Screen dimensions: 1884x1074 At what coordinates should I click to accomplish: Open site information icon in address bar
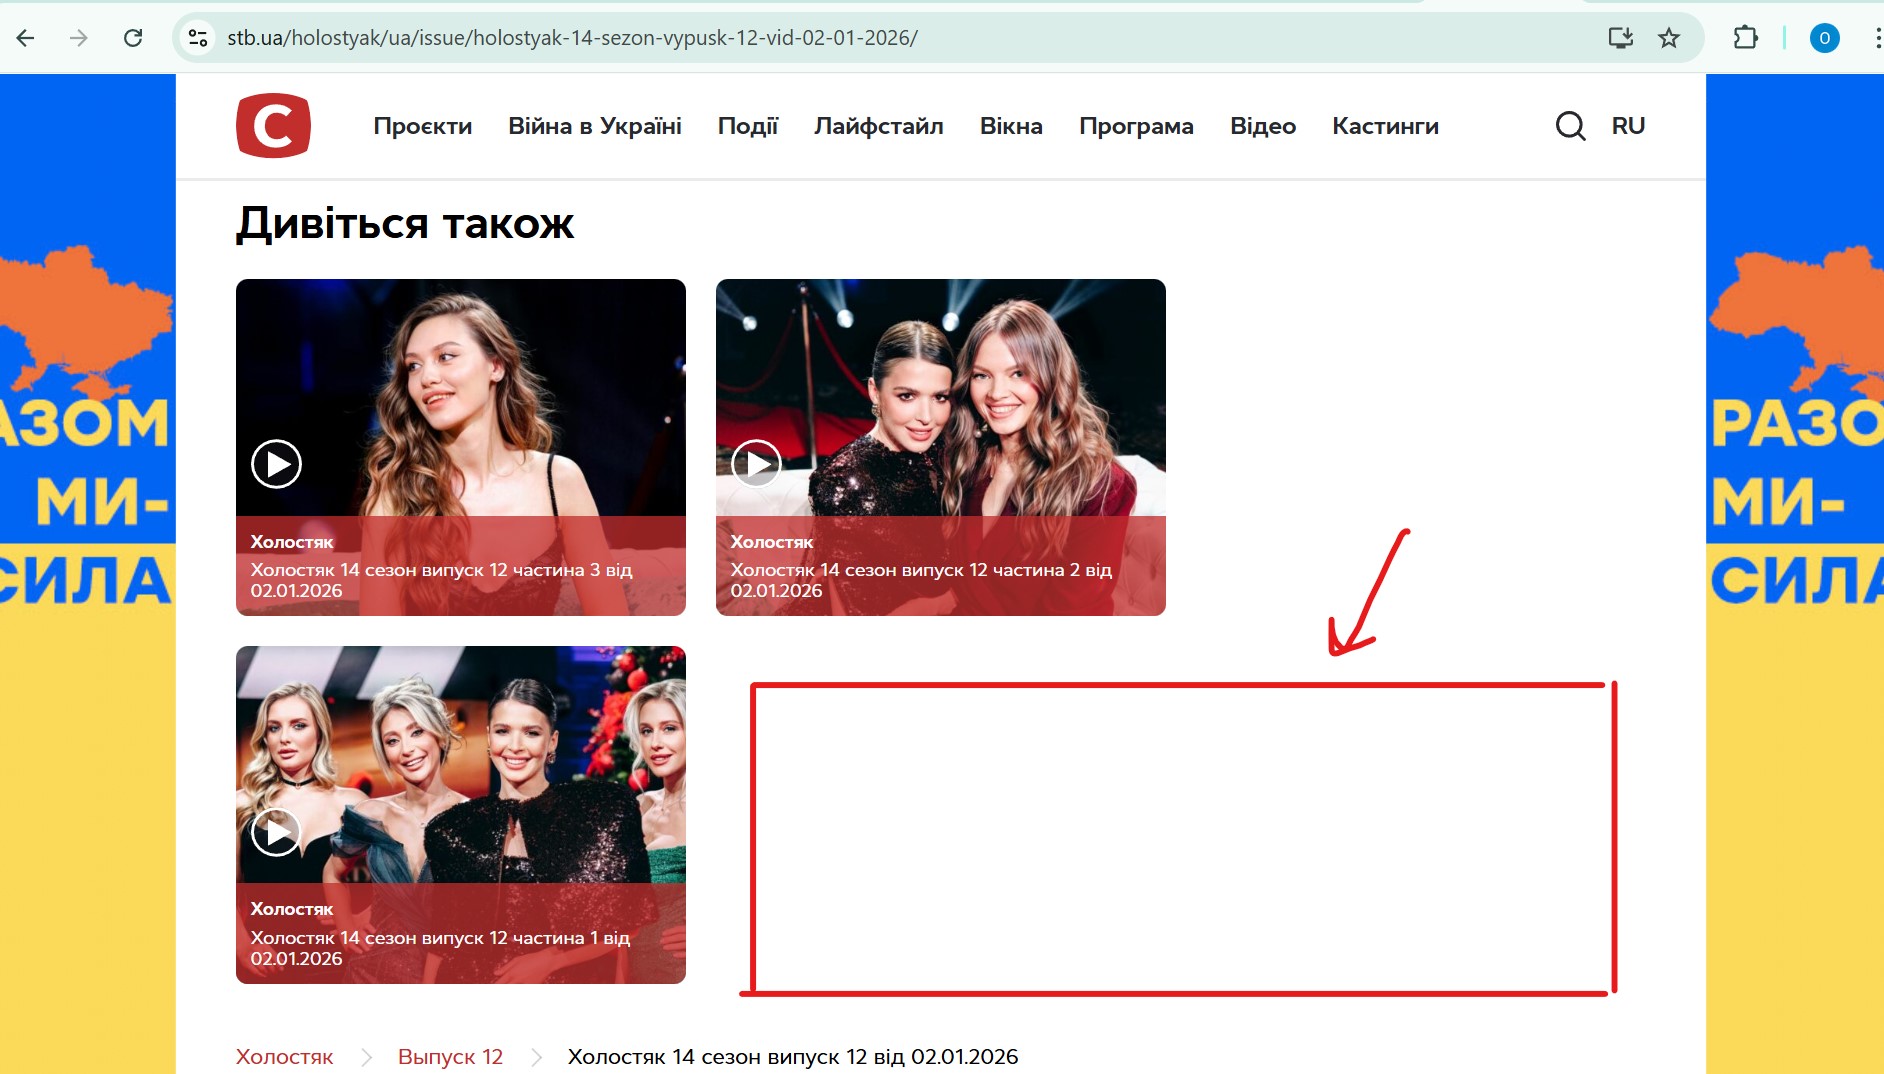(198, 38)
